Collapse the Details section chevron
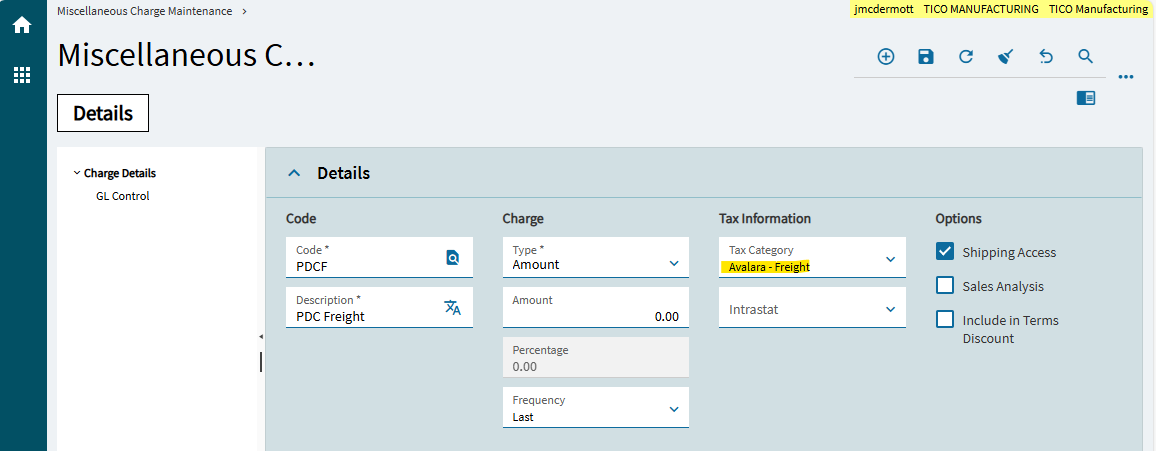1156x451 pixels. [x=294, y=173]
